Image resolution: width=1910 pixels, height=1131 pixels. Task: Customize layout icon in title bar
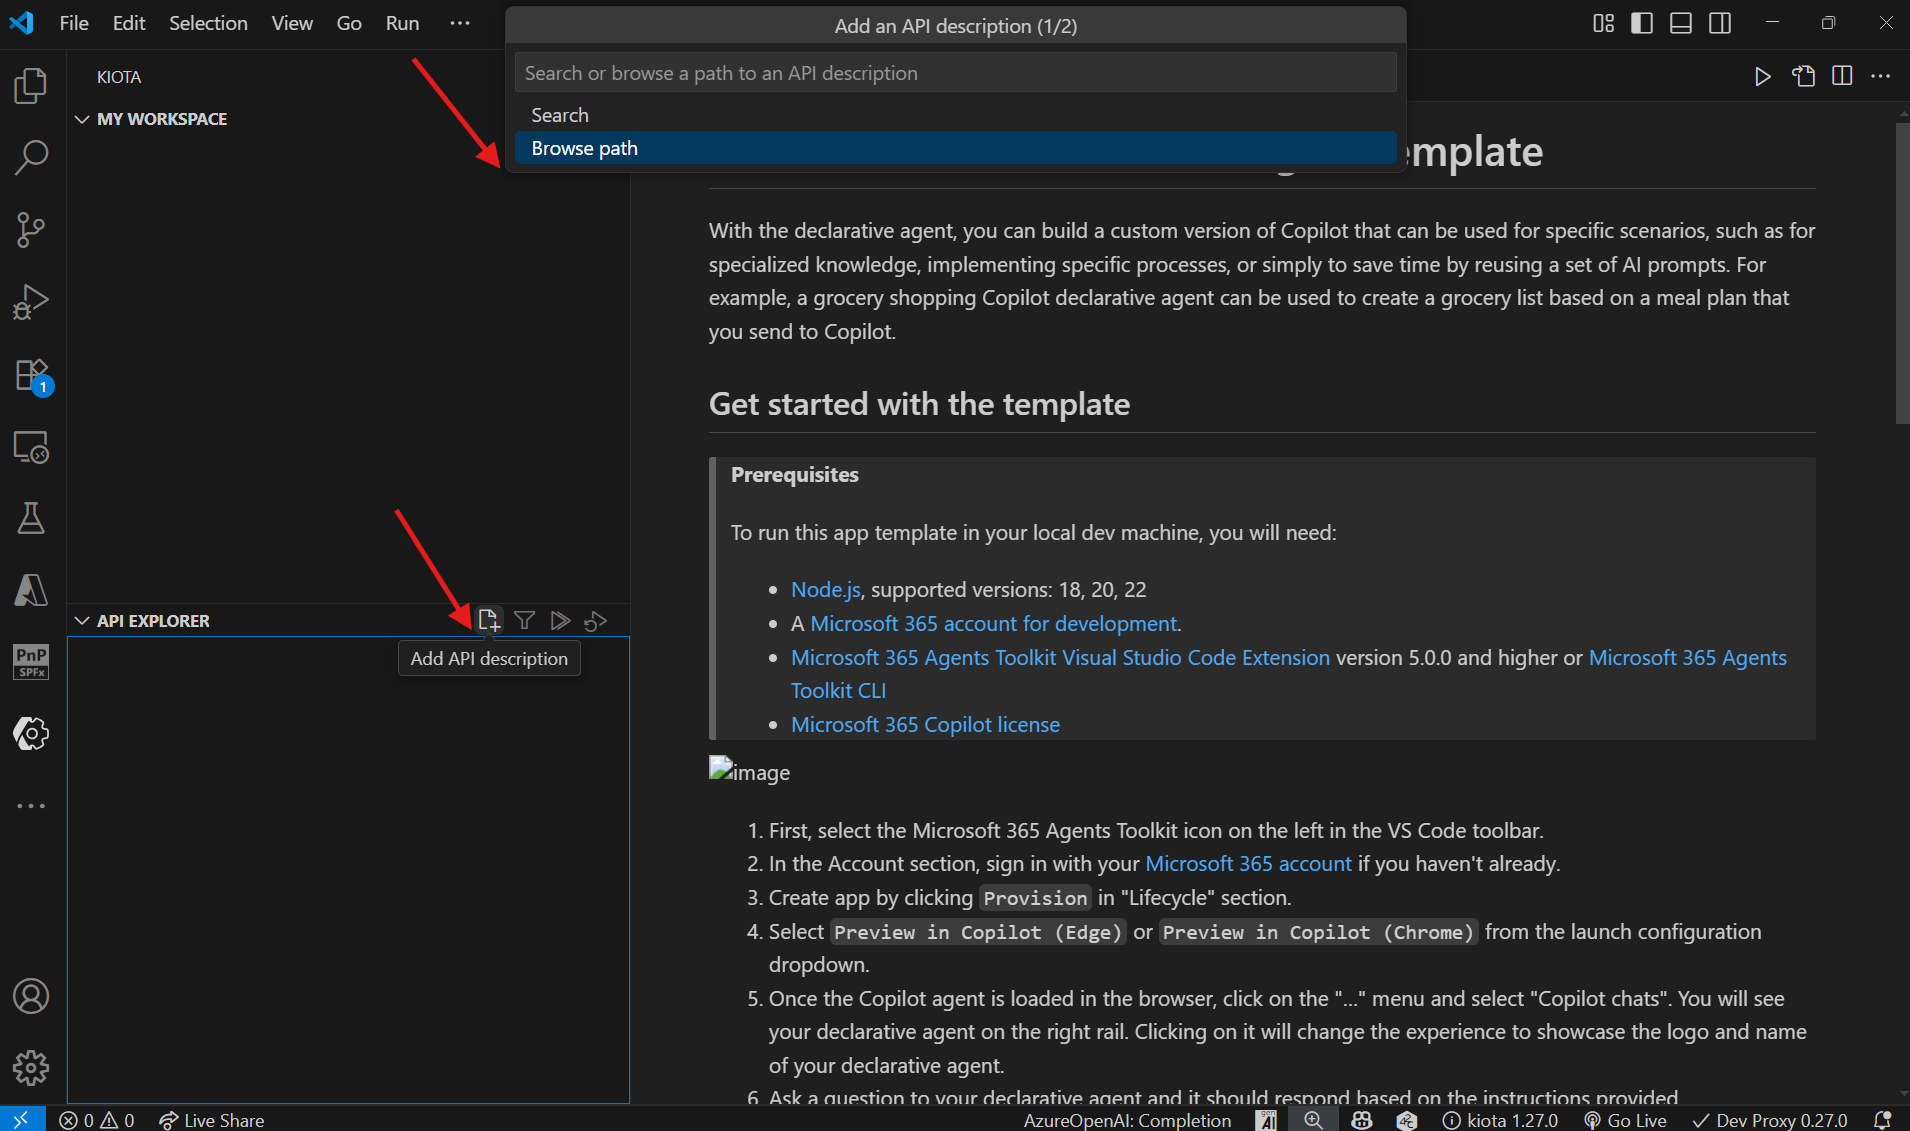[x=1603, y=23]
